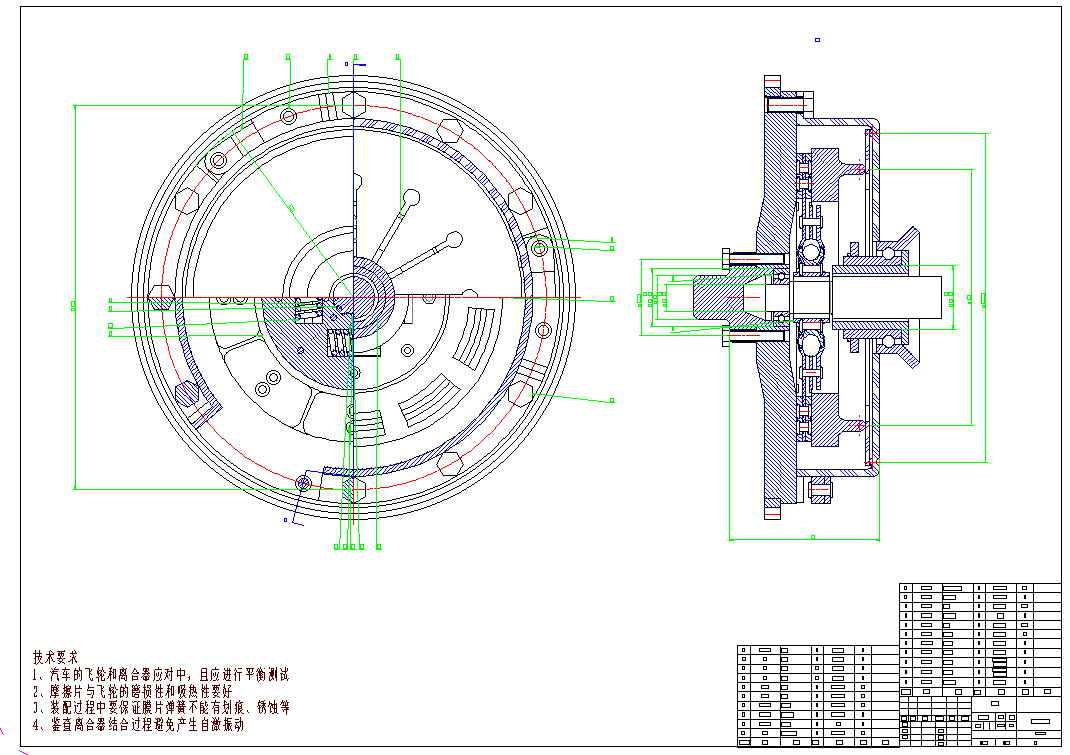This screenshot has width=1070, height=755.
Task: Click the bolt head at top of section view
Action: 787,103
